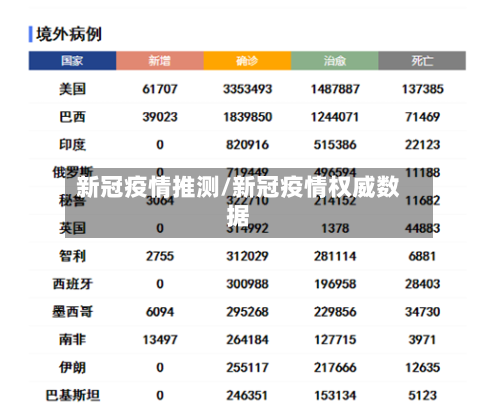This screenshot has width=500, height=407.
Task: Click the 境外病例 section title
Action: (69, 34)
